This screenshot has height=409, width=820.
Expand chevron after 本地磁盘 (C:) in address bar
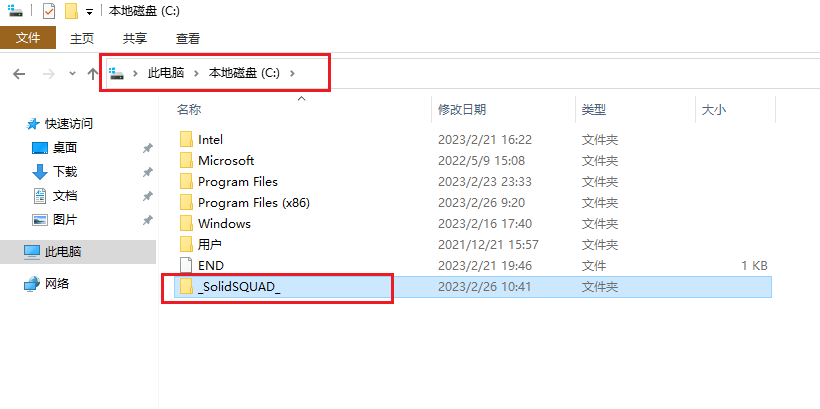pos(292,74)
